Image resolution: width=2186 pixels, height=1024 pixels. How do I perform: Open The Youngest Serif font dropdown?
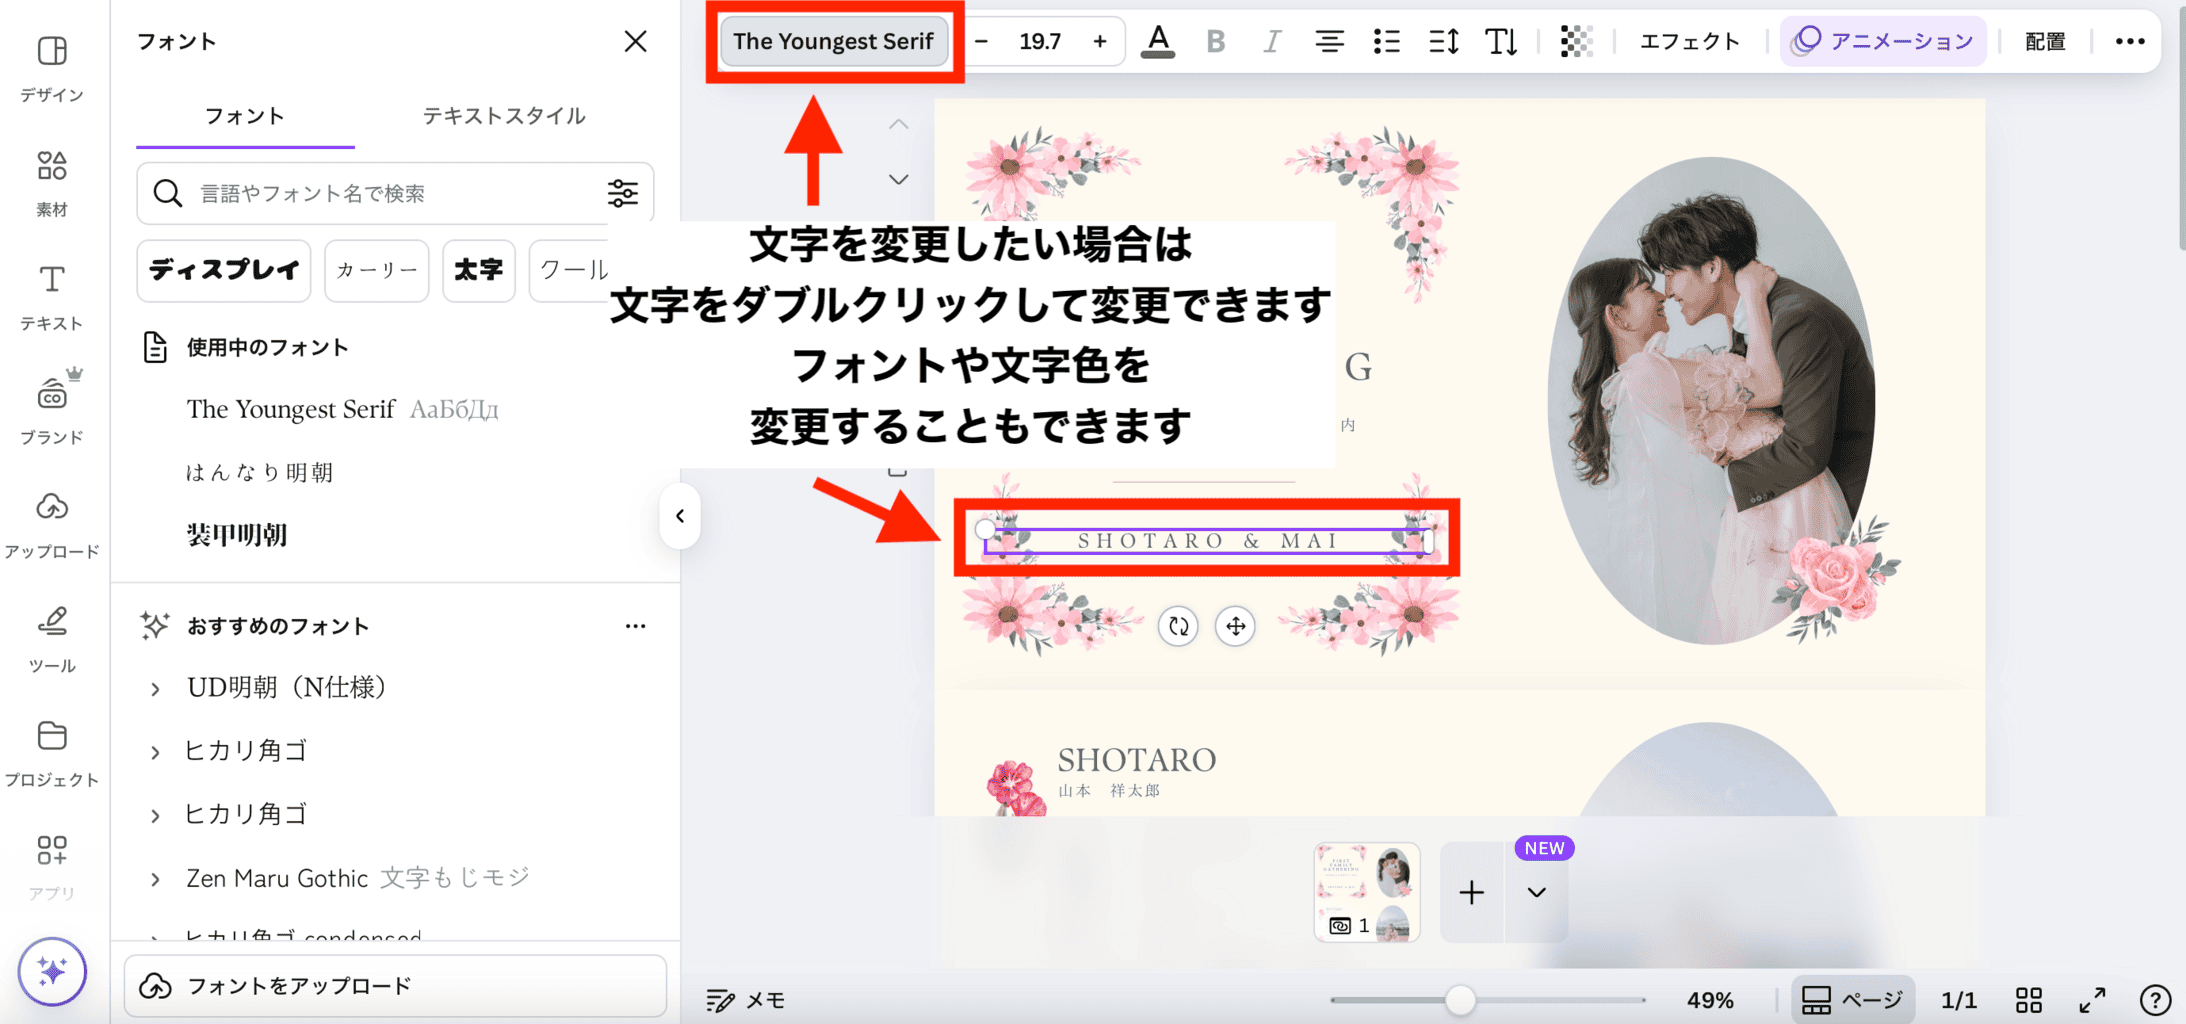click(x=833, y=41)
